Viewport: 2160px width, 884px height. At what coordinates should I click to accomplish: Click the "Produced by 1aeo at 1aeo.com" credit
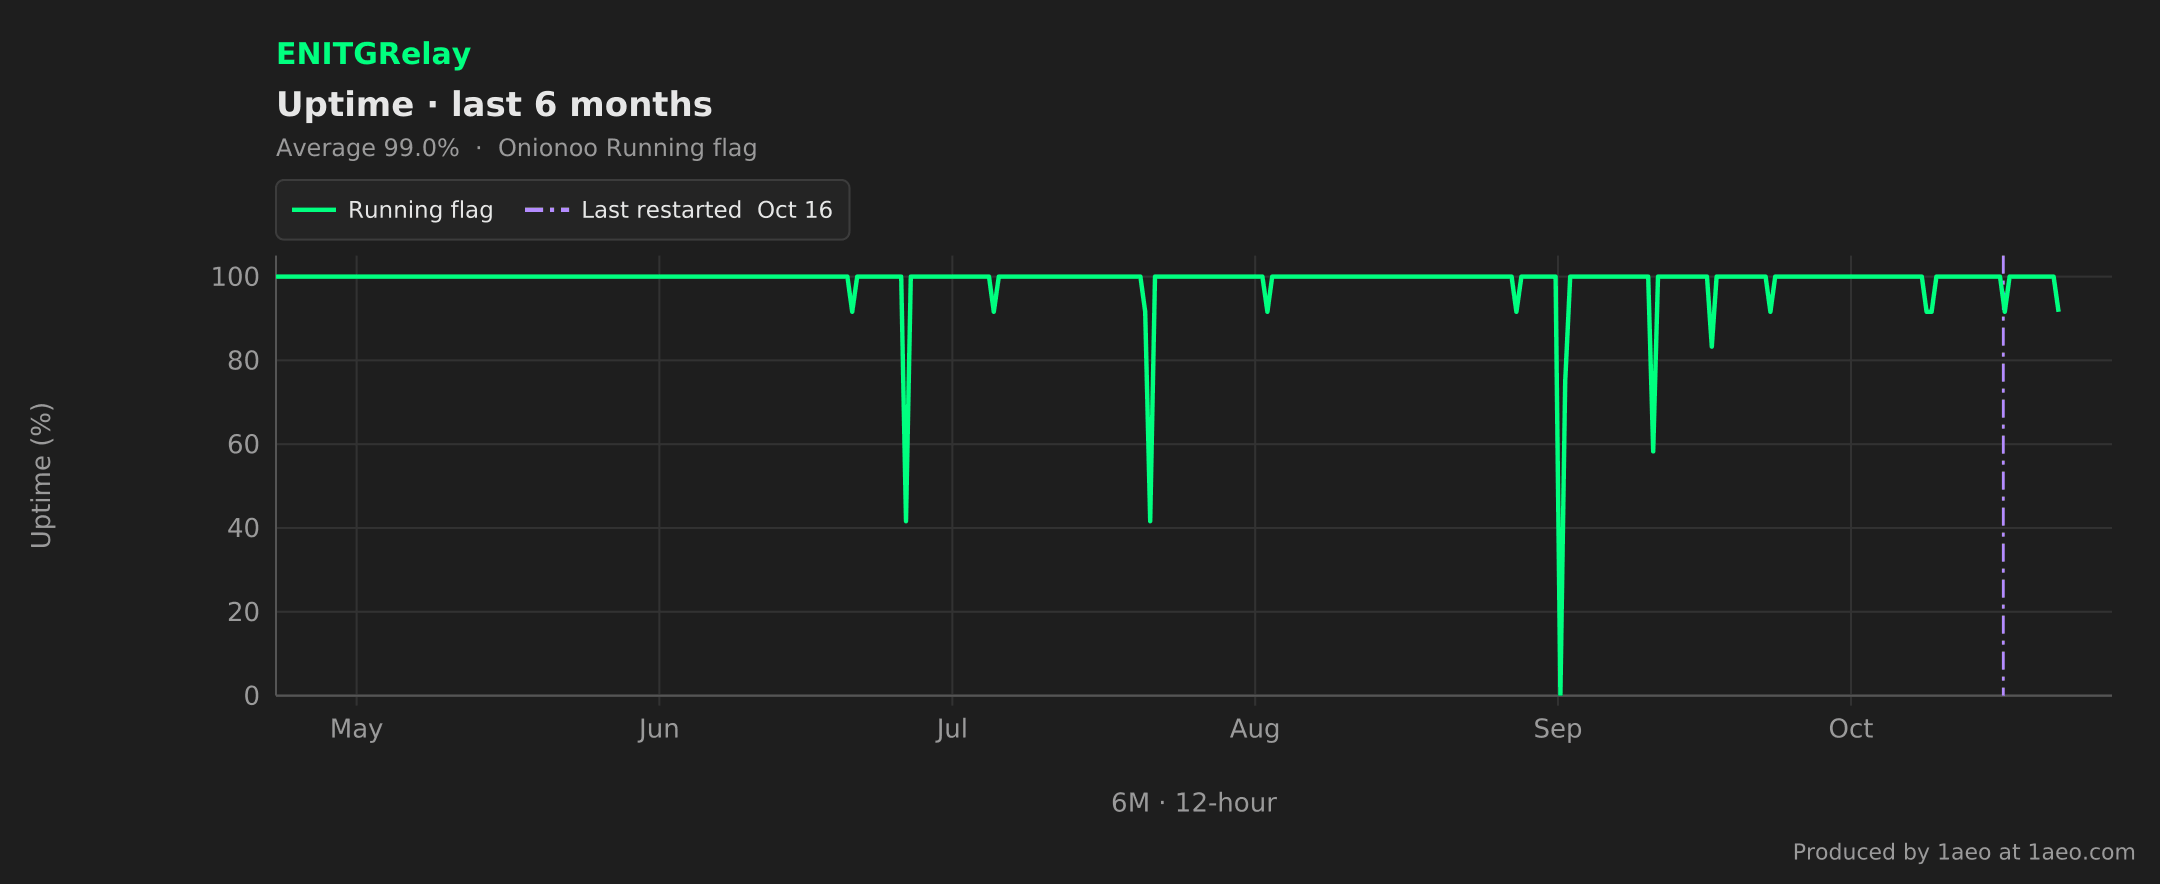pyautogui.click(x=1964, y=852)
